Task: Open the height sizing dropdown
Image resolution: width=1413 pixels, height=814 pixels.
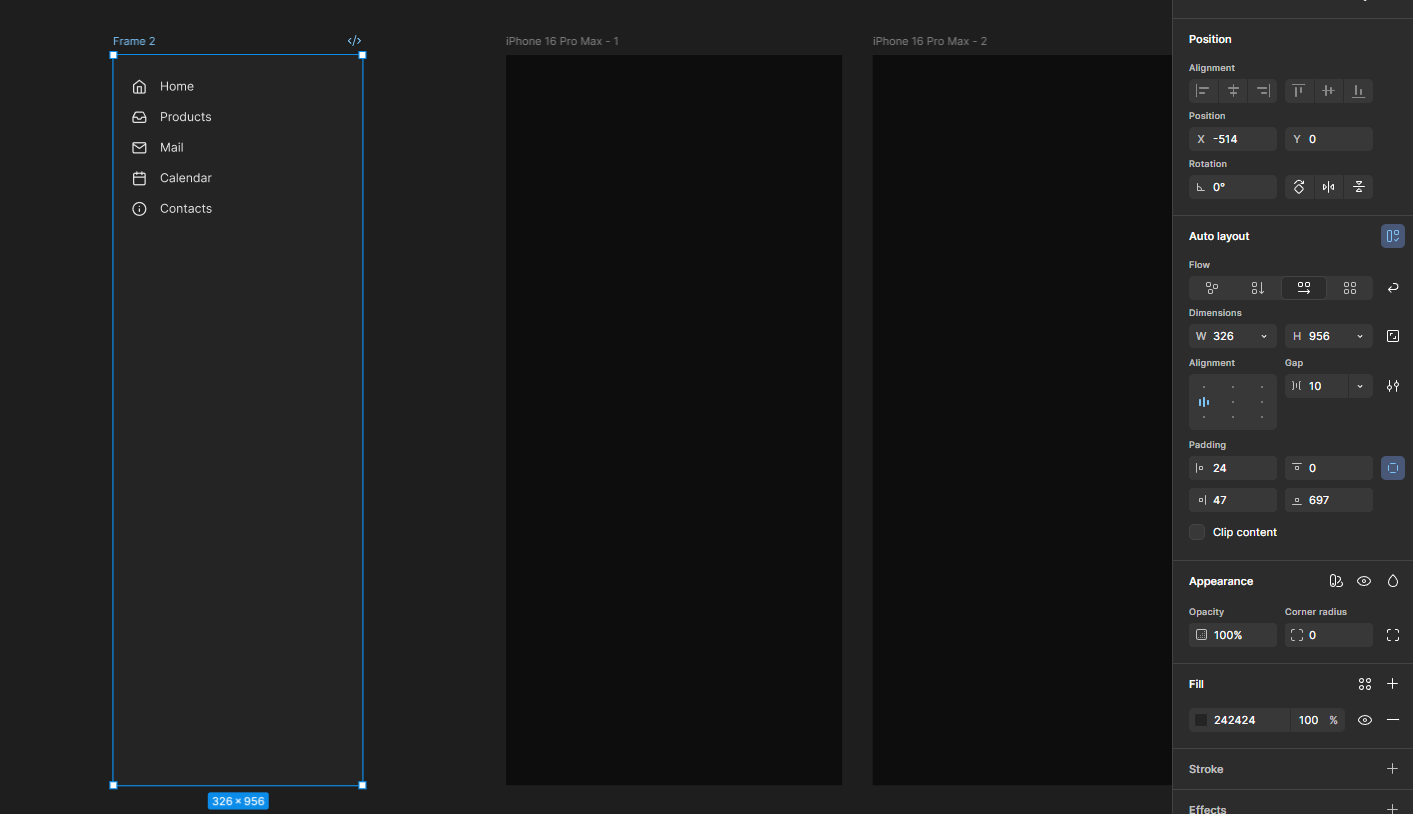Action: click(x=1360, y=336)
